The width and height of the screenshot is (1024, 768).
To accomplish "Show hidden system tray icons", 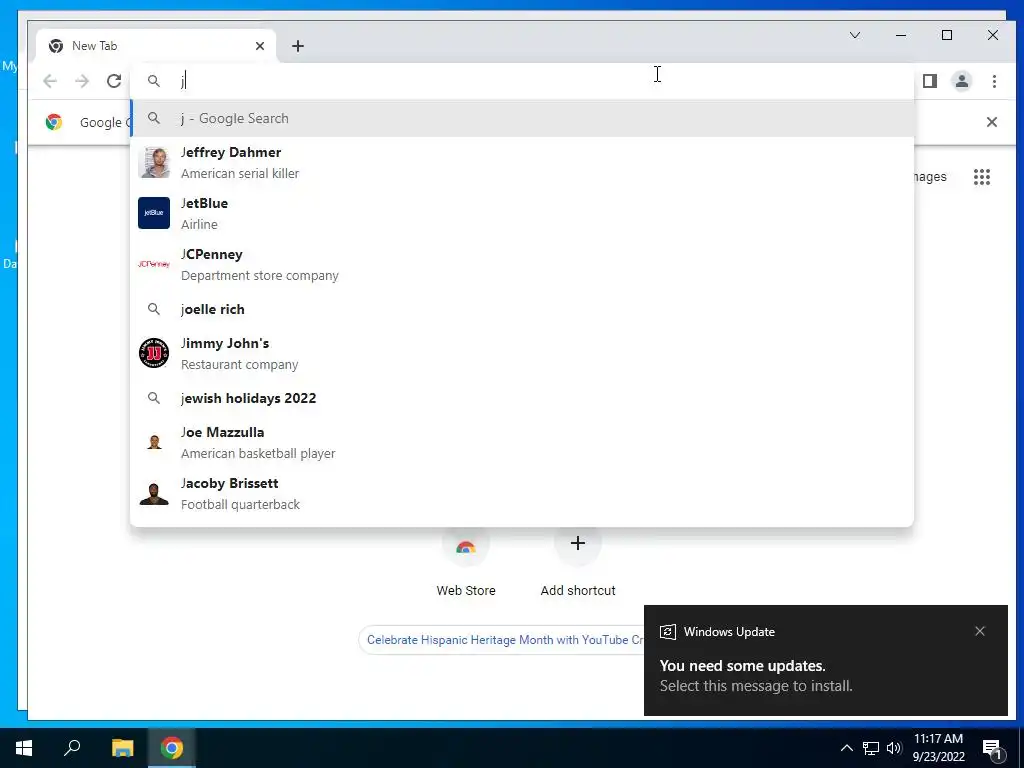I will 846,748.
